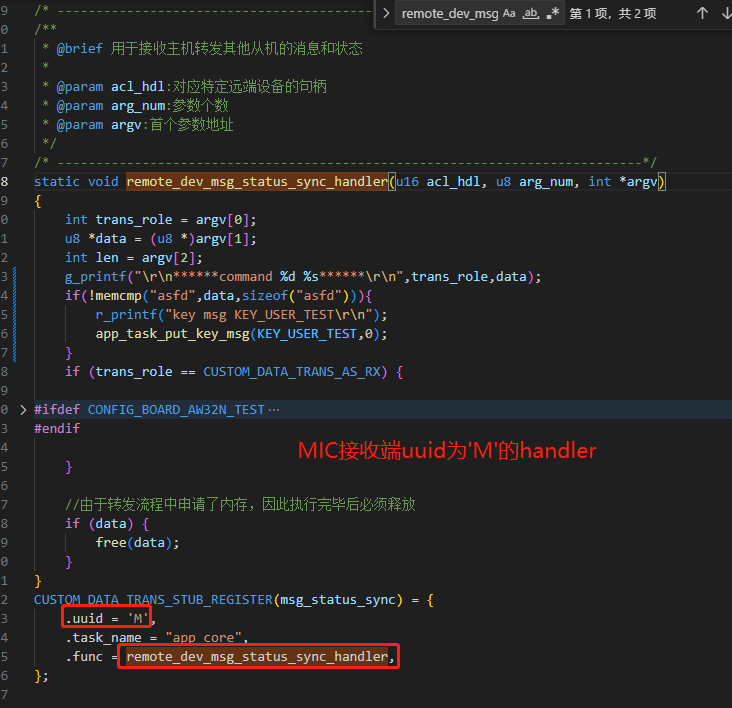Image resolution: width=732 pixels, height=708 pixels.
Task: Click msg_status_sync macro argument
Action: click(338, 600)
